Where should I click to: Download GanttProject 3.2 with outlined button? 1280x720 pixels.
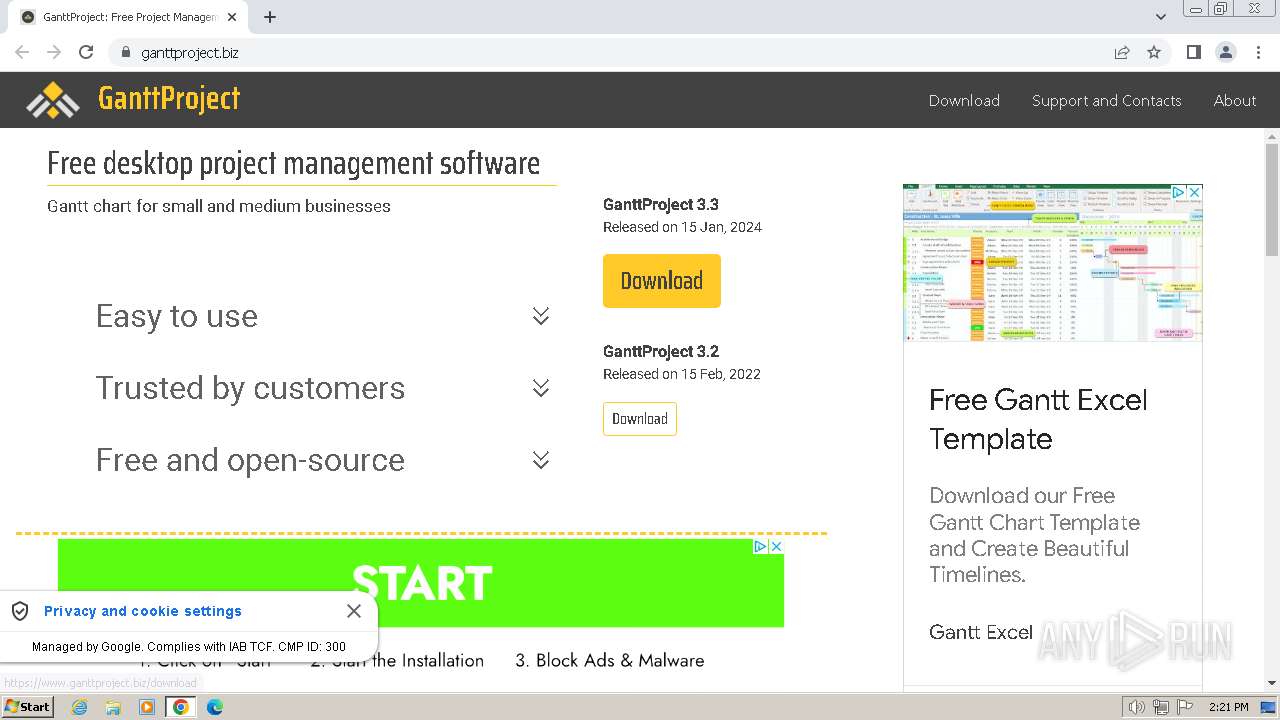[x=640, y=419]
